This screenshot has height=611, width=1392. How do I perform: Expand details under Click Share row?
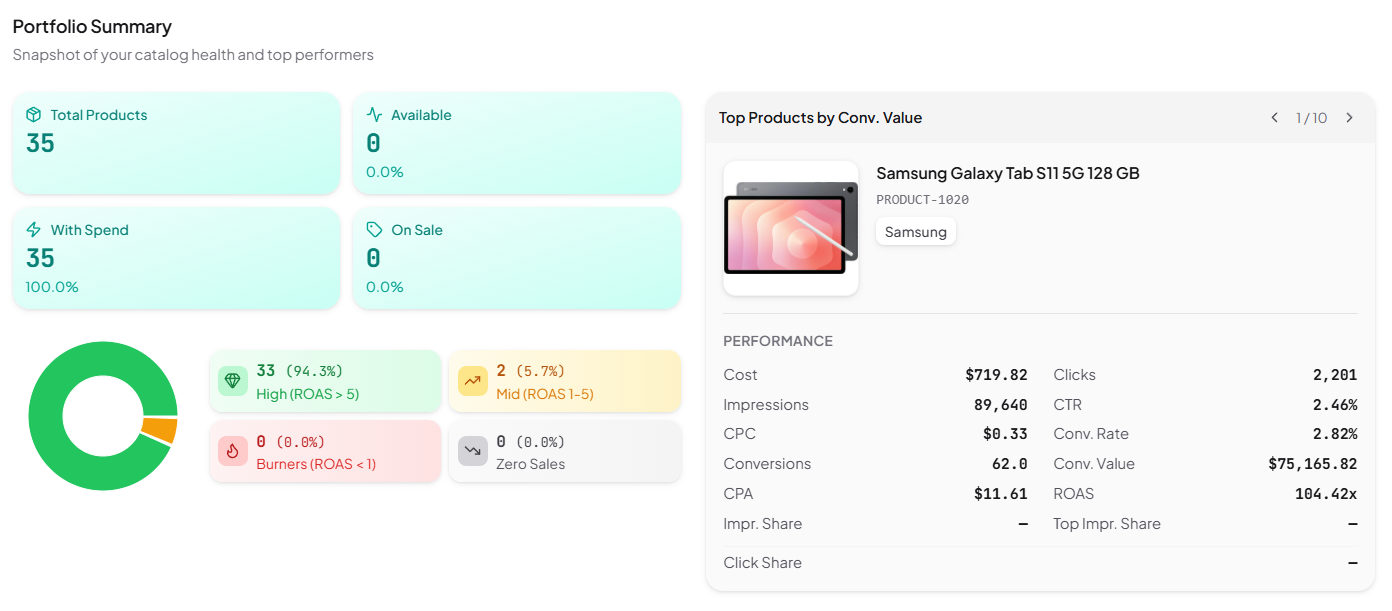tap(762, 562)
